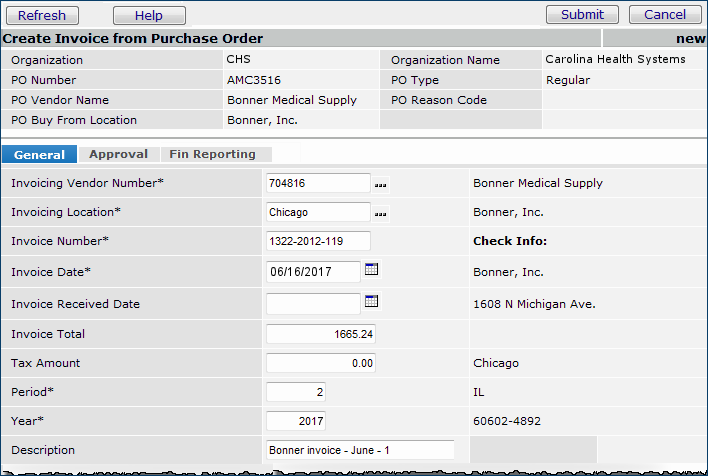The height and width of the screenshot is (476, 708).
Task: Switch to the Approval tab
Action: coord(118,154)
